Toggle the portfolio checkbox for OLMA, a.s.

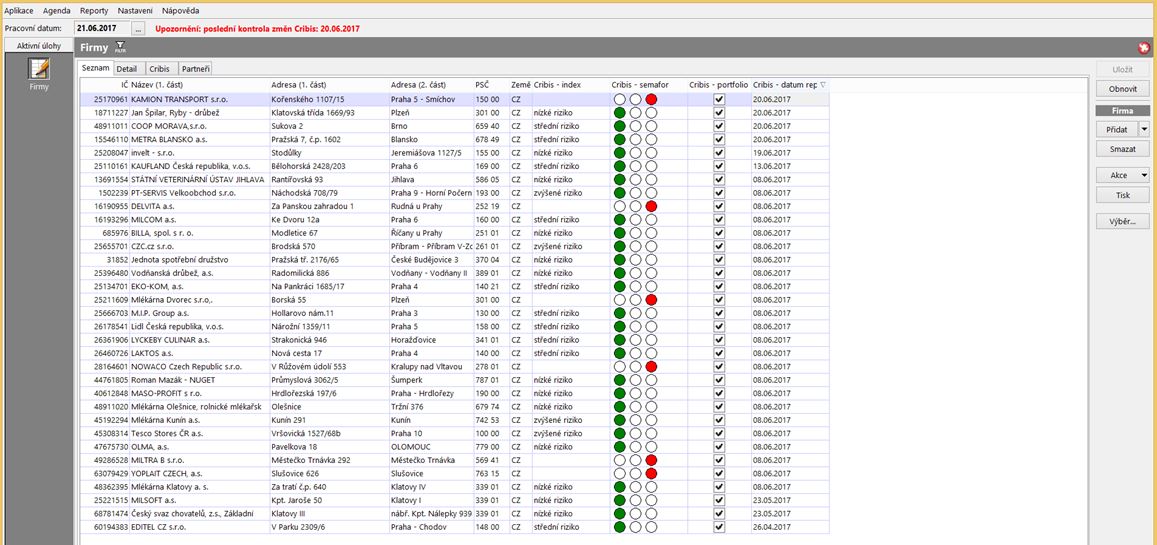(x=719, y=447)
